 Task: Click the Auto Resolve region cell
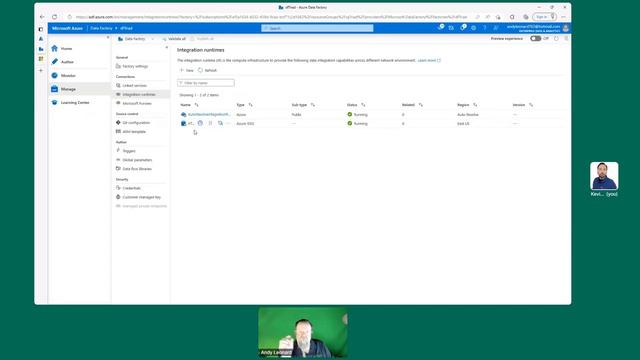(468, 115)
